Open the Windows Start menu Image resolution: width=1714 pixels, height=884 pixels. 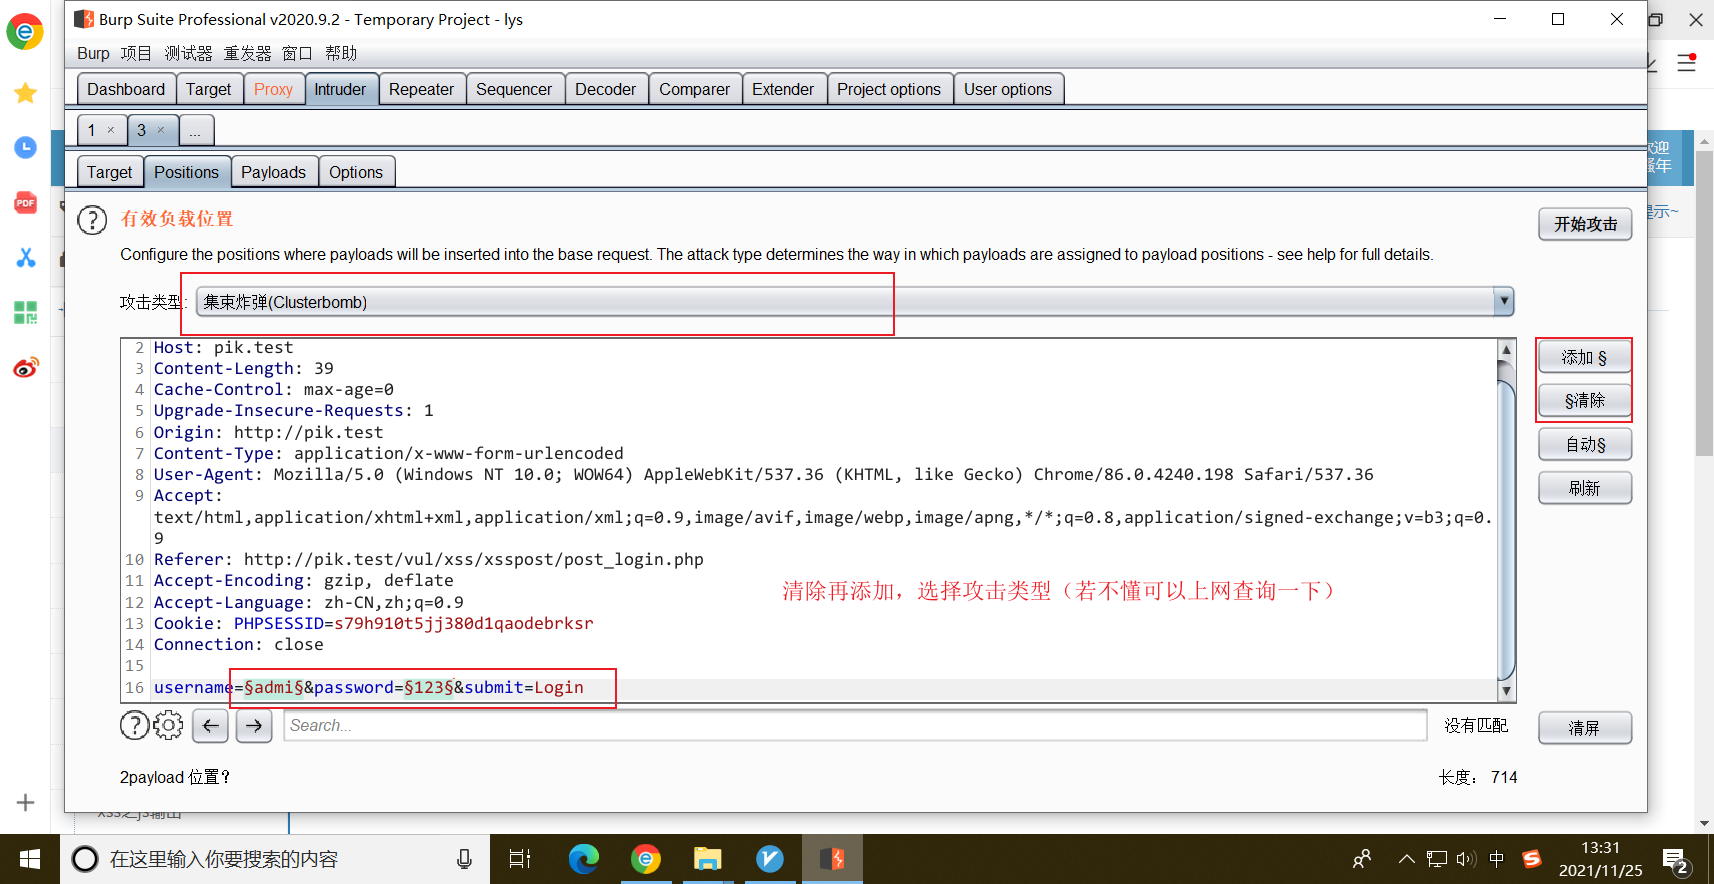[x=30, y=859]
